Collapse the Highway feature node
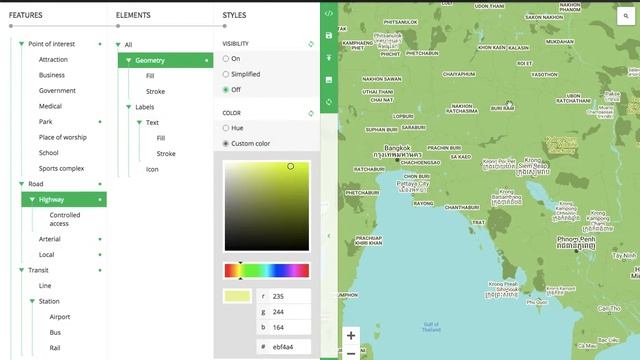Screen dimensions: 640x360 (32, 200)
